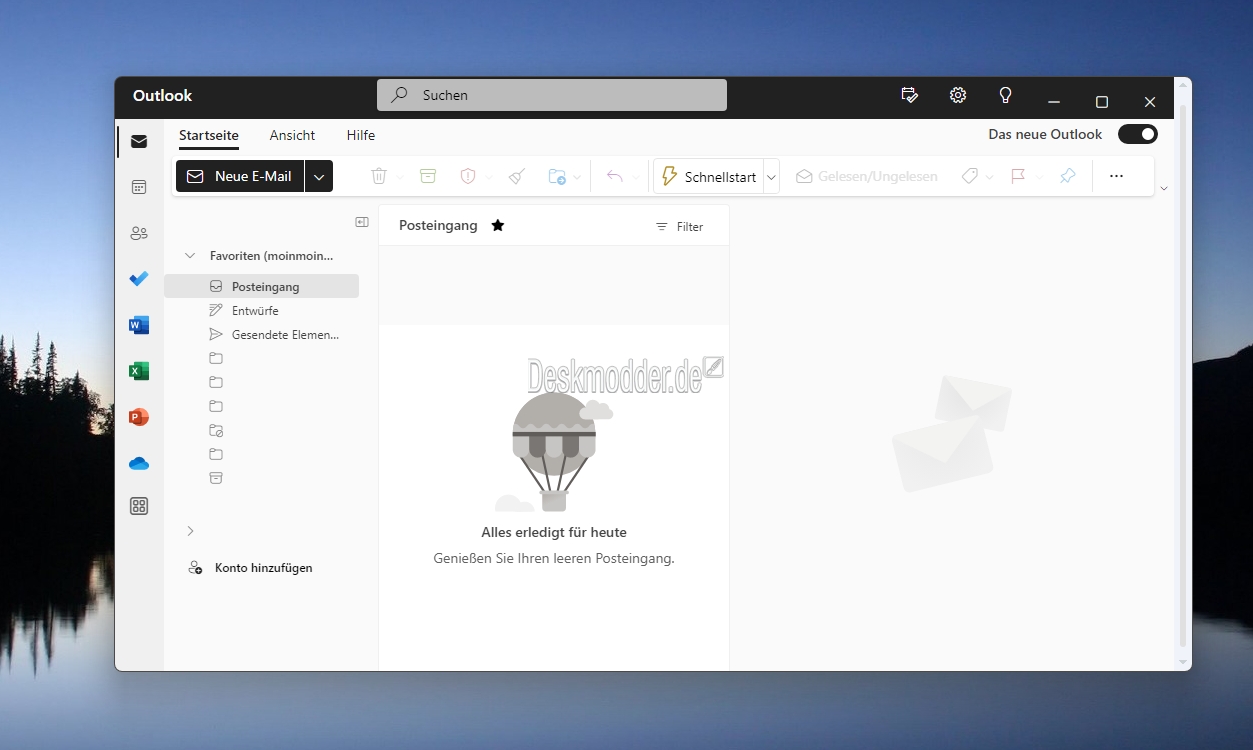1253x750 pixels.
Task: Select the Entwürfe folder
Action: 262,310
